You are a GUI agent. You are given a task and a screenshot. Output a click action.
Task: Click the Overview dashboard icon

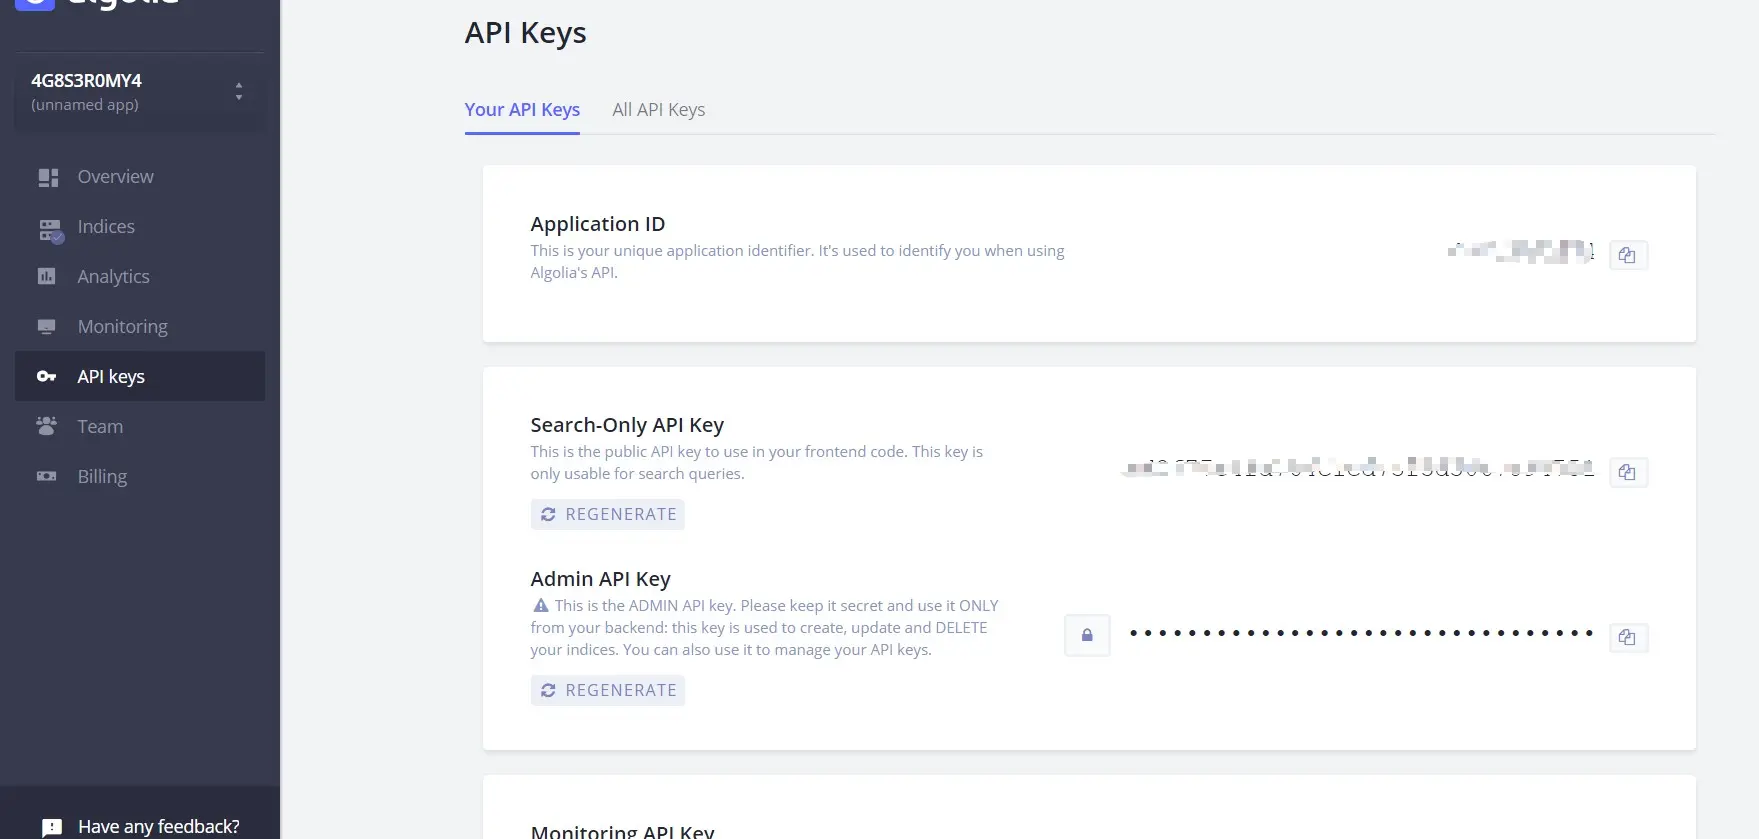(x=47, y=177)
